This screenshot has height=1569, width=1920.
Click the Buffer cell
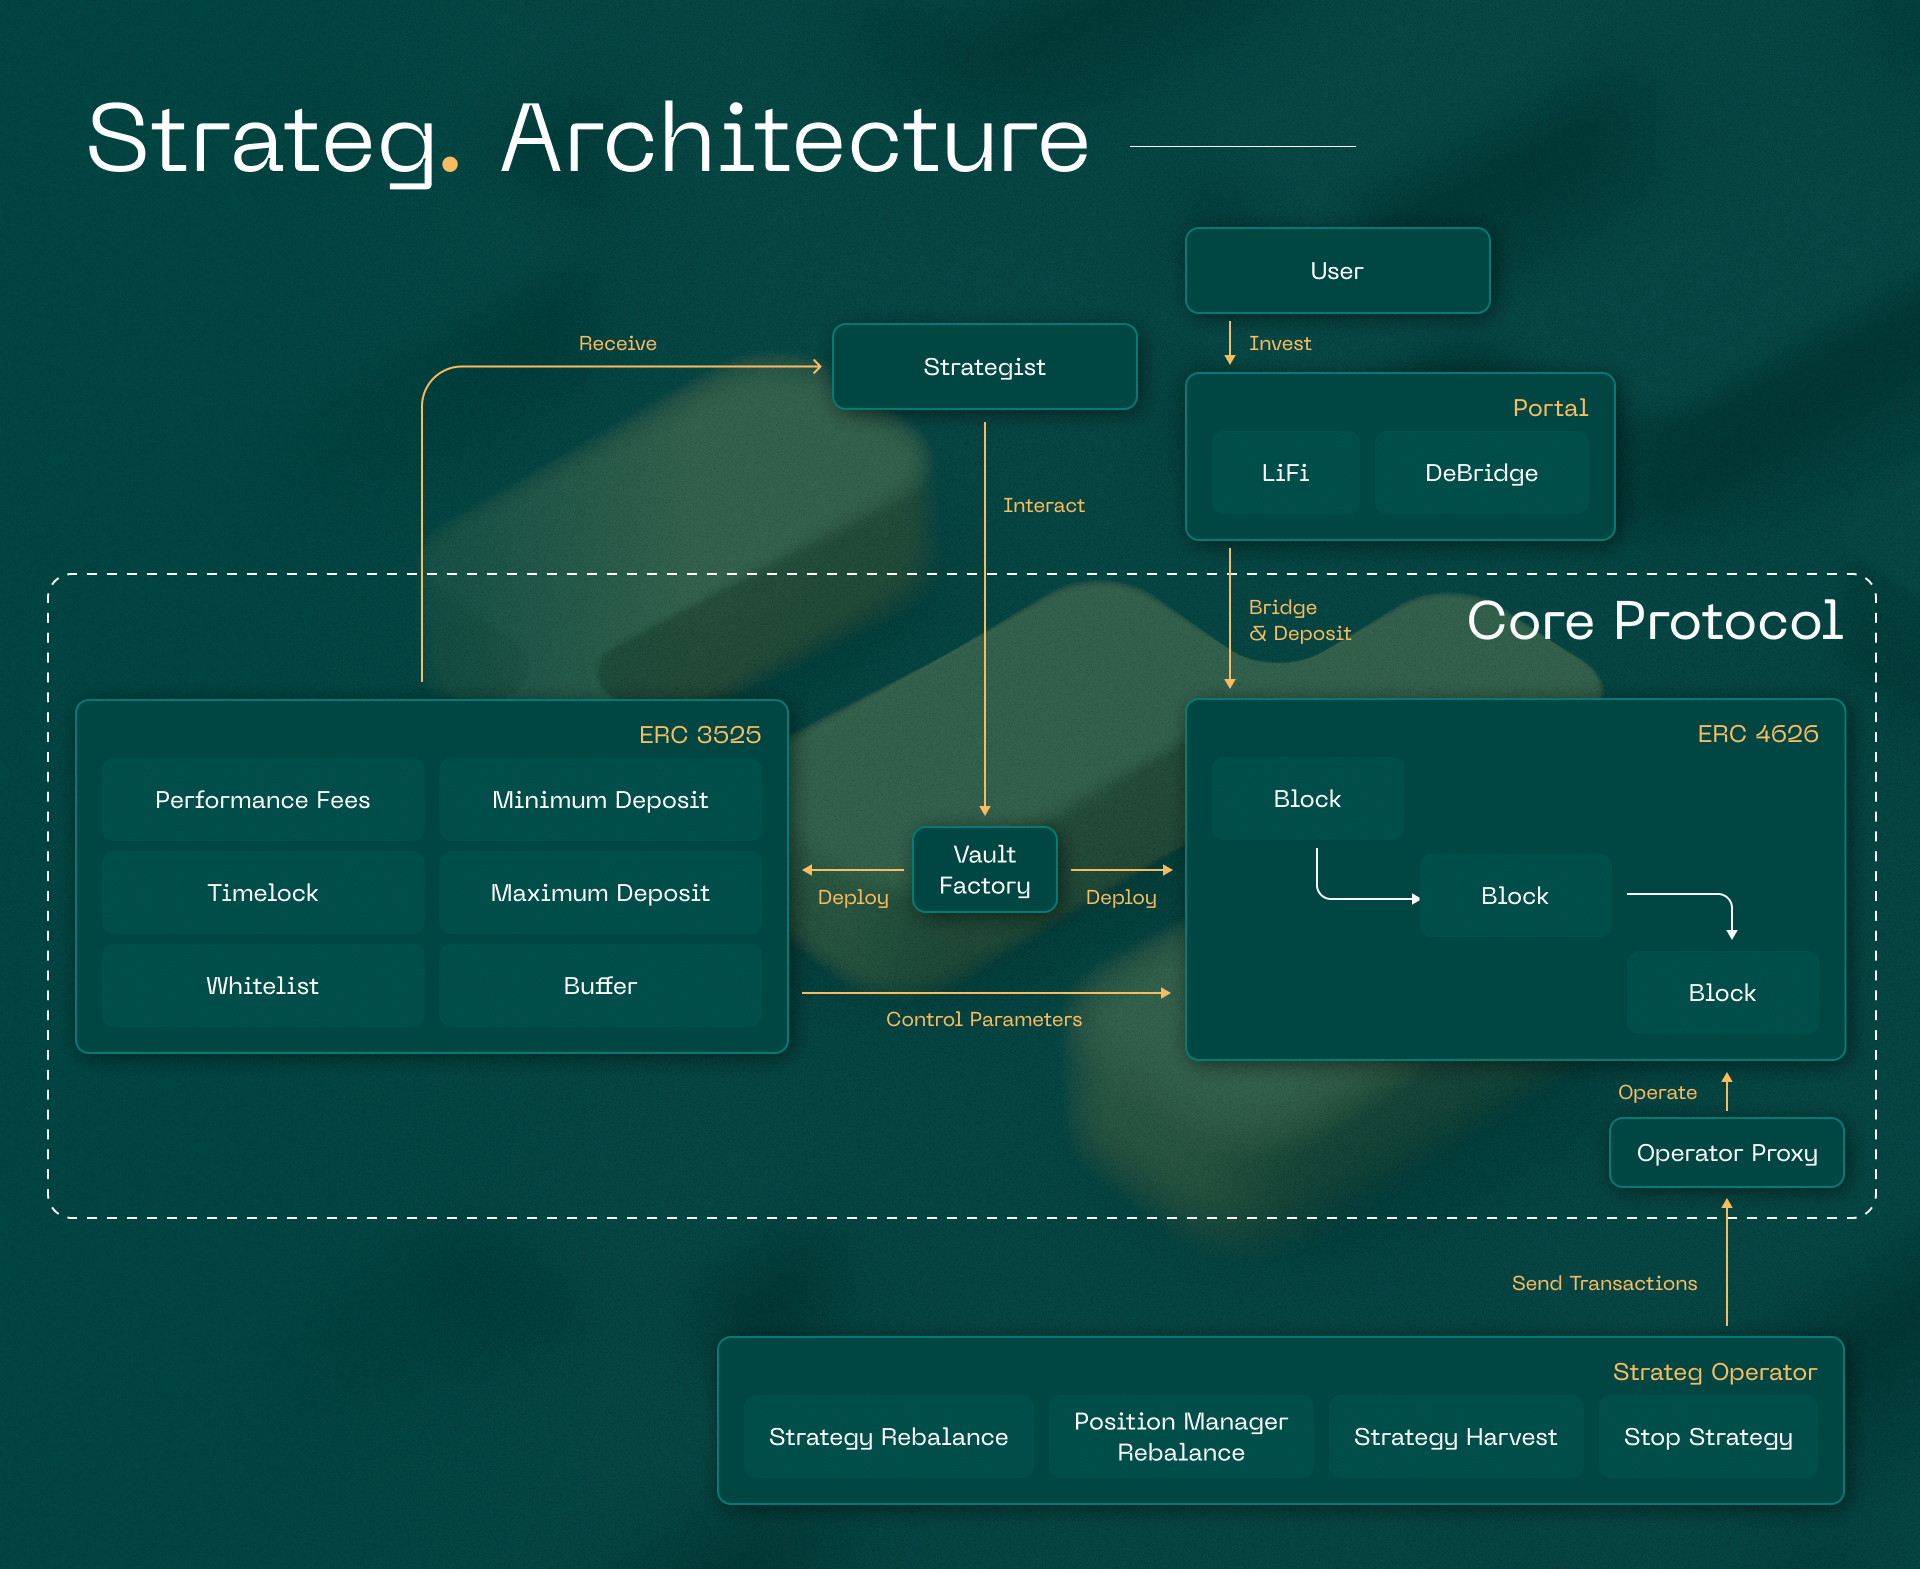(600, 986)
